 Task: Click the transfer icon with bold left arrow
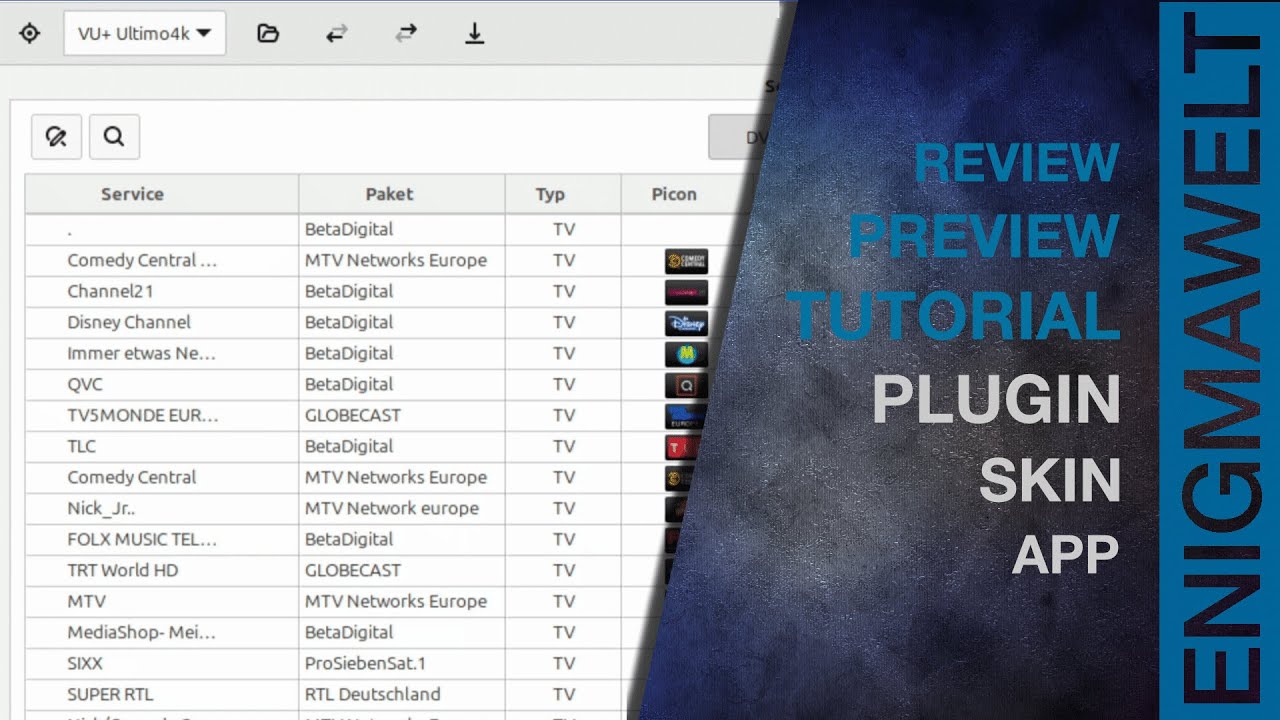pyautogui.click(x=337, y=34)
